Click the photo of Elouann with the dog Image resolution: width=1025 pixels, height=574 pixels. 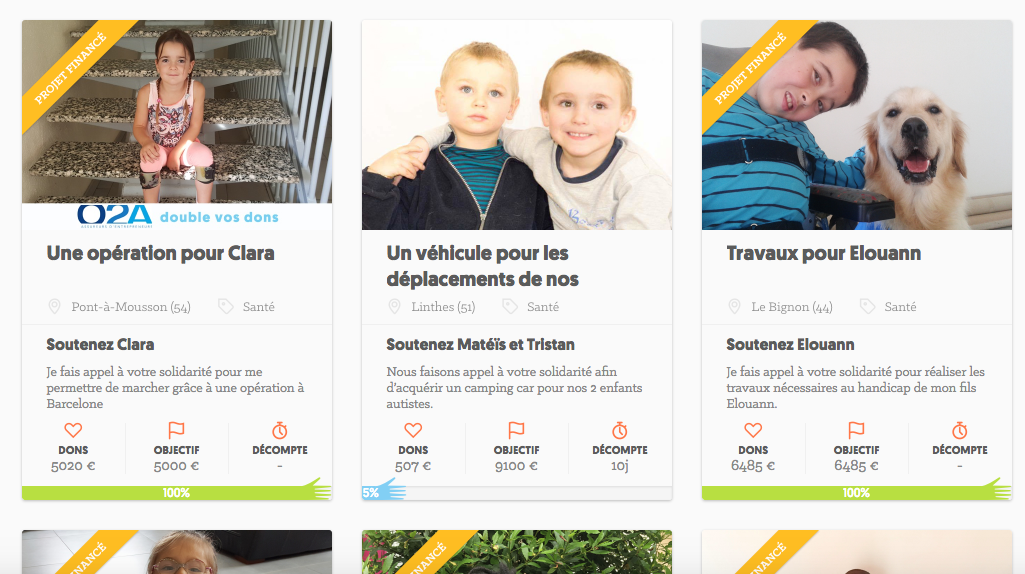tap(857, 125)
